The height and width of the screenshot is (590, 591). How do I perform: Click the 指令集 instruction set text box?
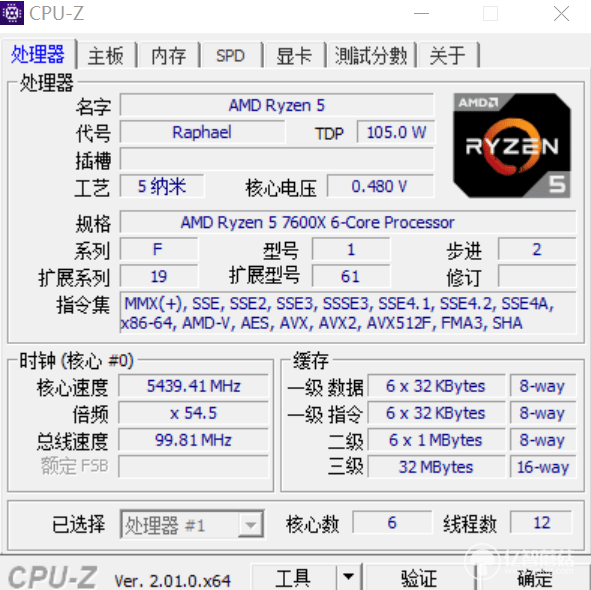coord(348,313)
